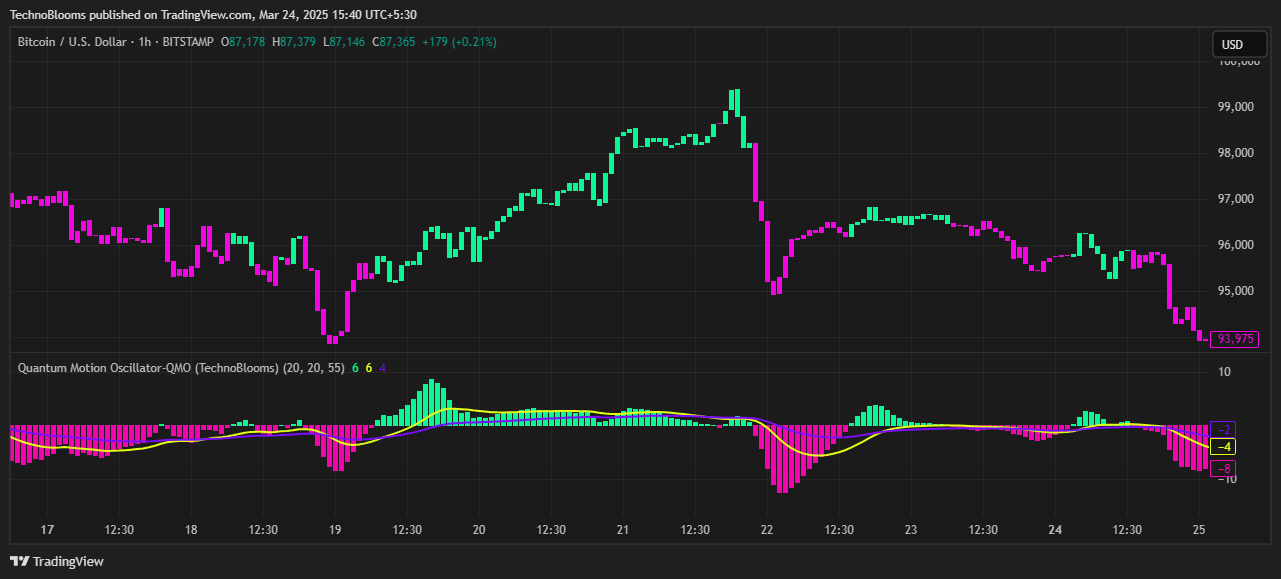The height and width of the screenshot is (579, 1281).
Task: Click the C87,365 close value
Action: pyautogui.click(x=394, y=42)
